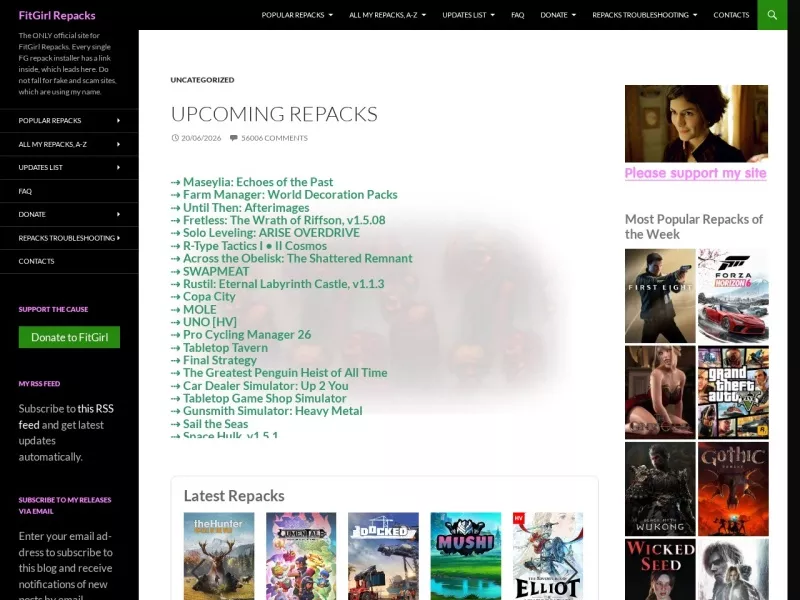Click the comments speech bubble icon
This screenshot has width=800, height=600.
tap(233, 138)
